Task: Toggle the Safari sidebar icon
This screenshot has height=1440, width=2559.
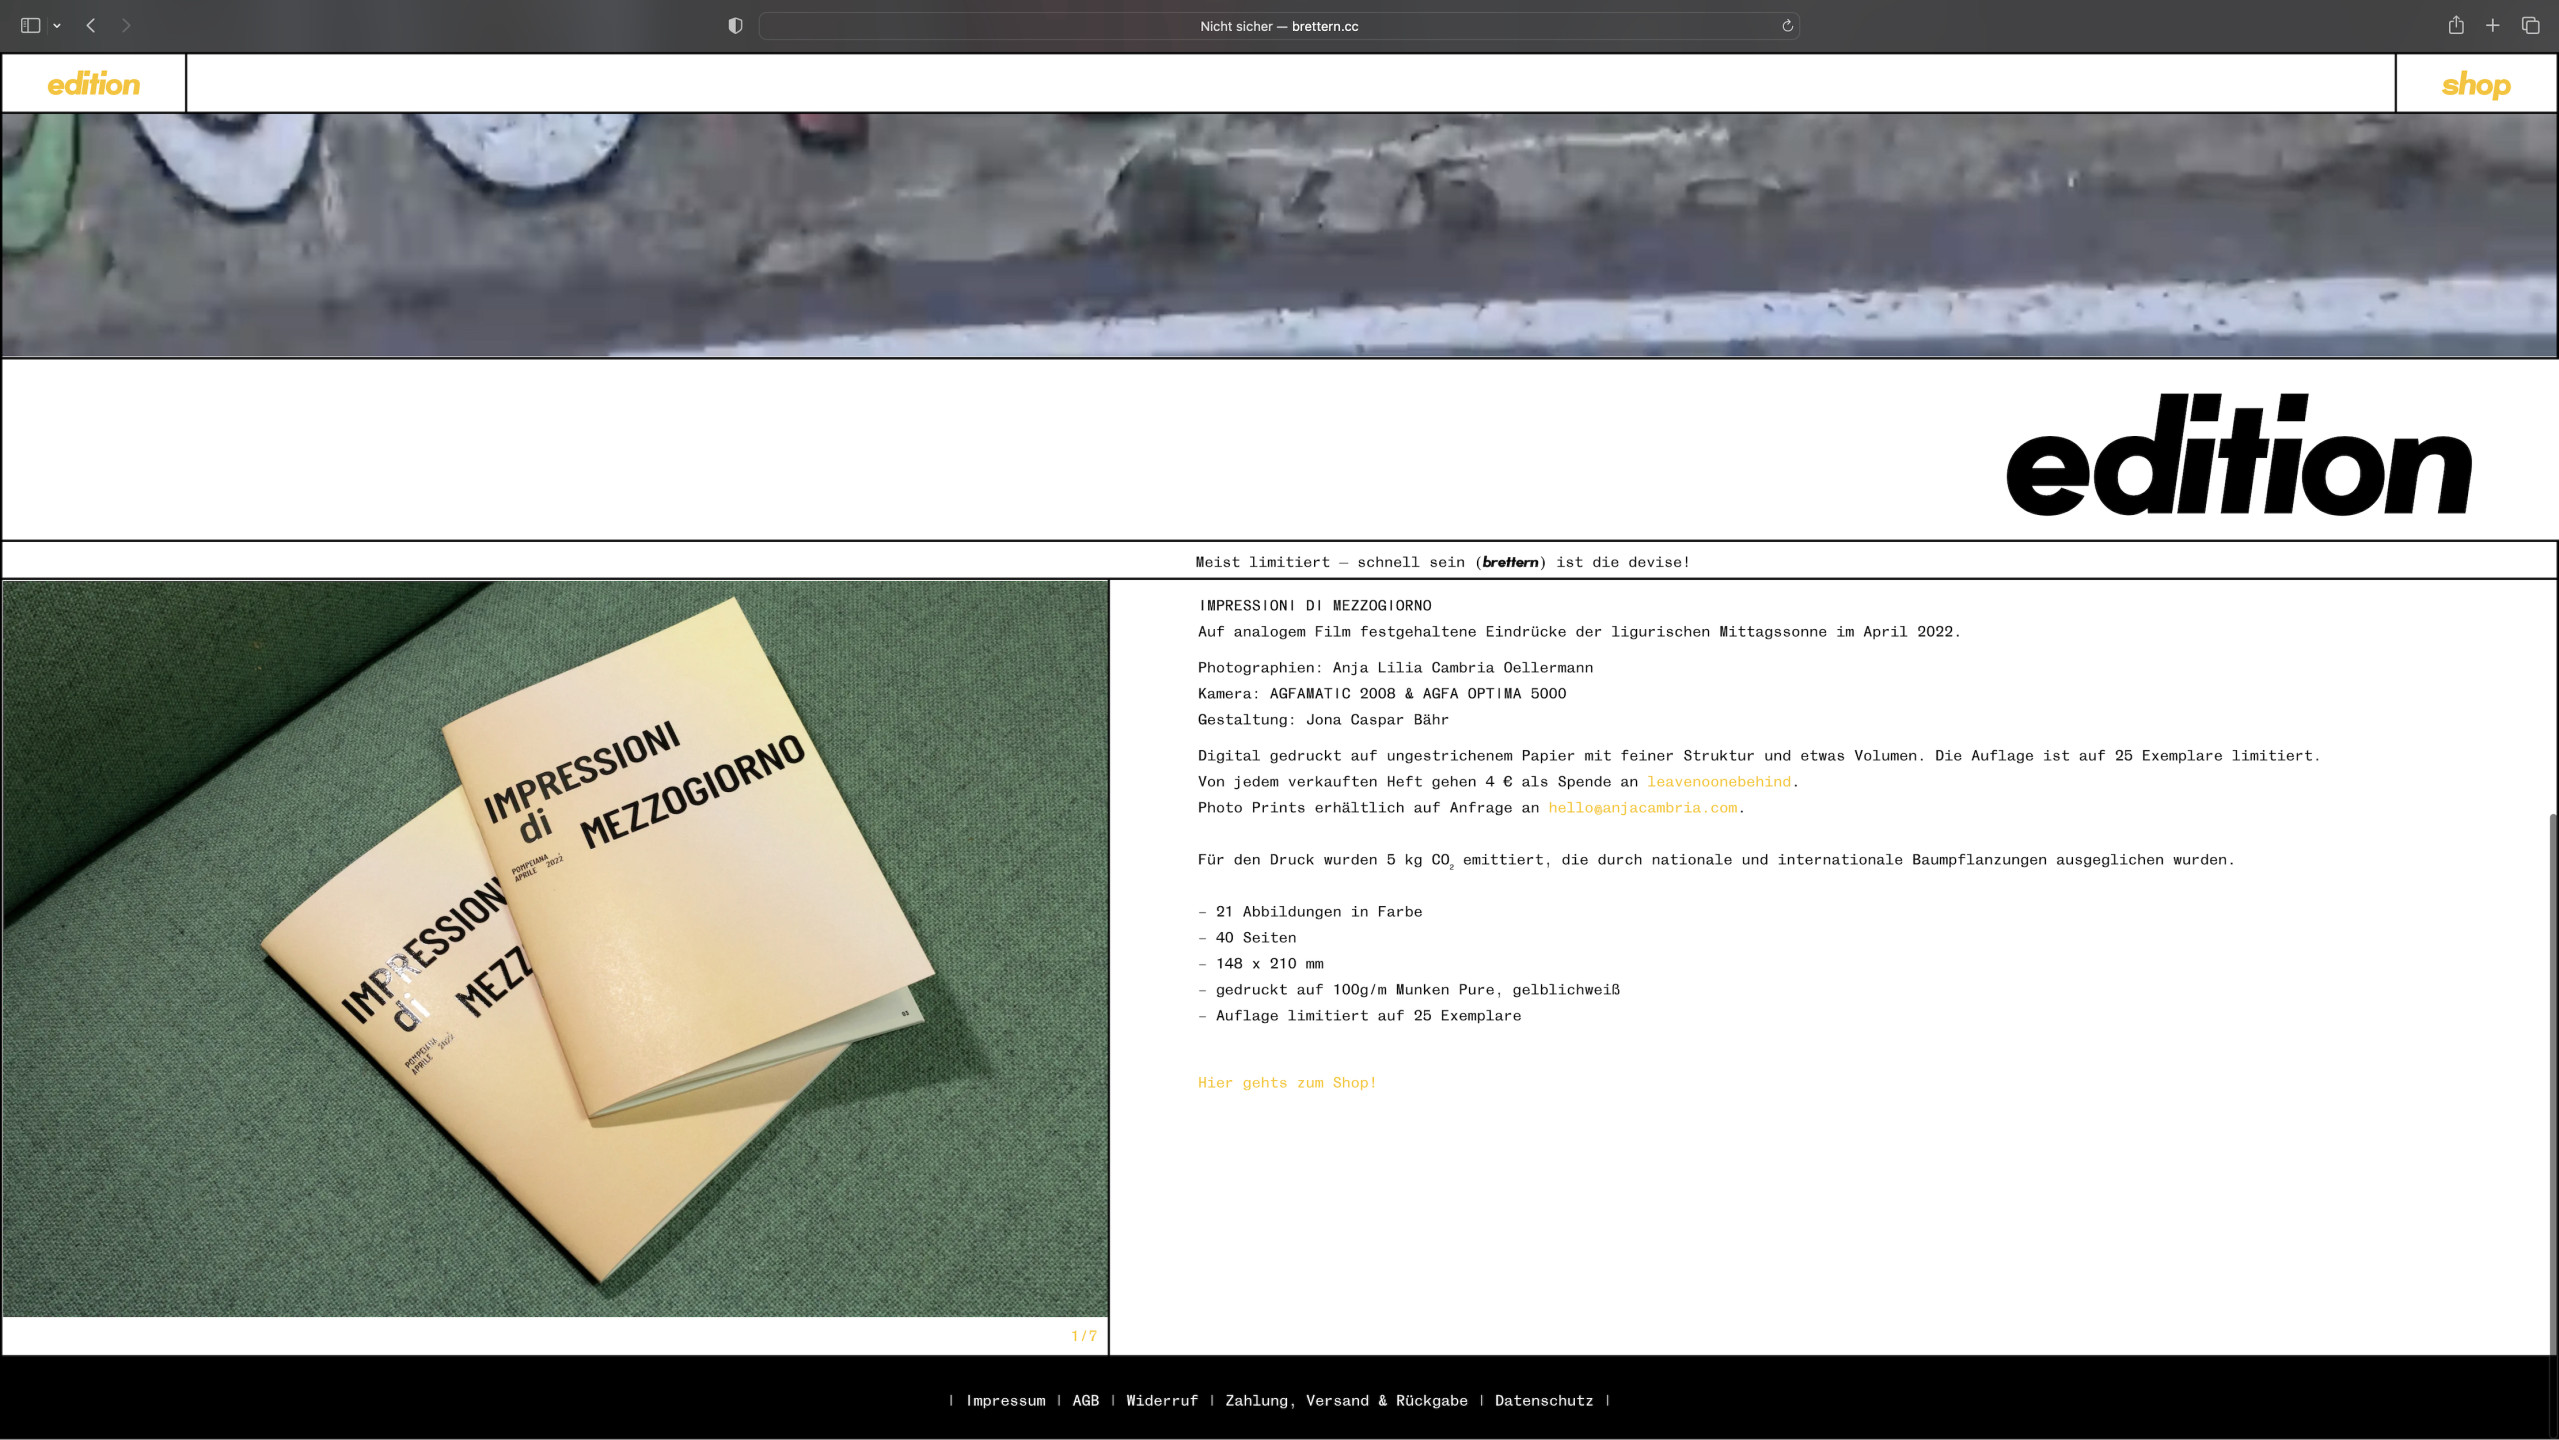Action: click(x=30, y=26)
